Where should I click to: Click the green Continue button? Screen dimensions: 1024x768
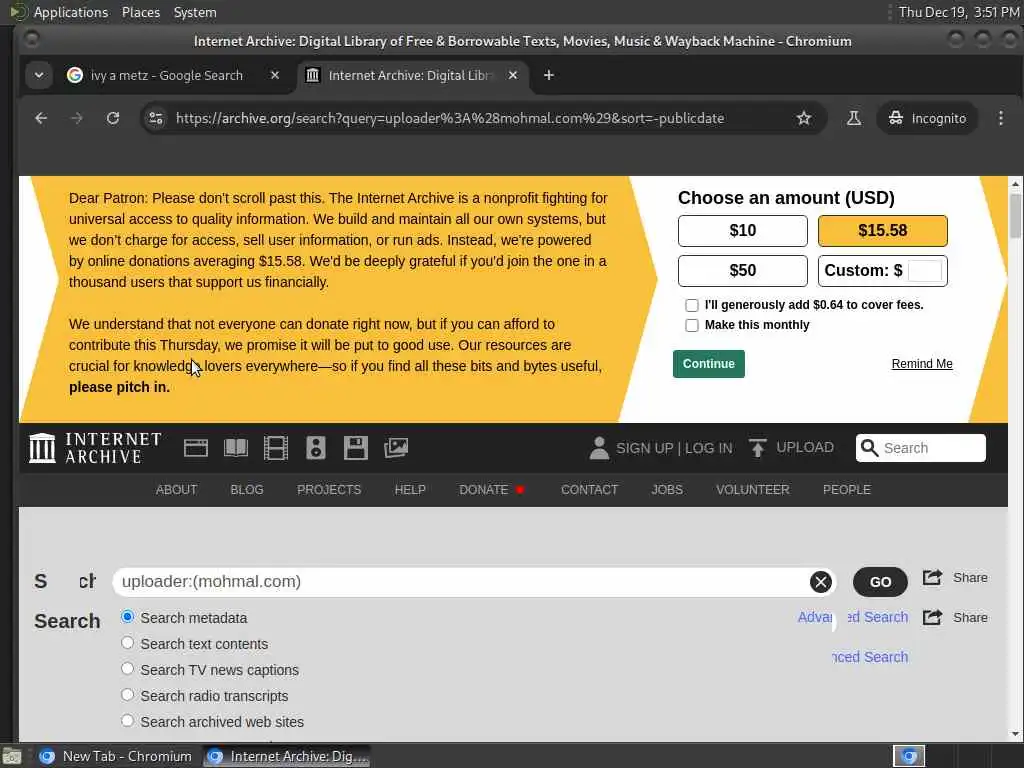pos(709,364)
